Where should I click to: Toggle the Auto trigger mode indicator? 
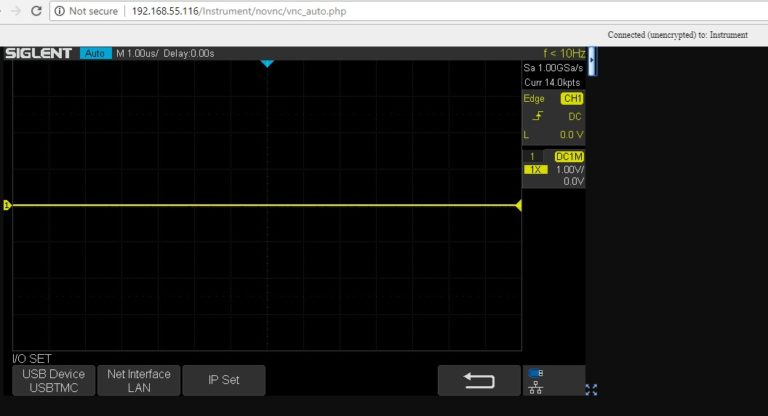95,53
